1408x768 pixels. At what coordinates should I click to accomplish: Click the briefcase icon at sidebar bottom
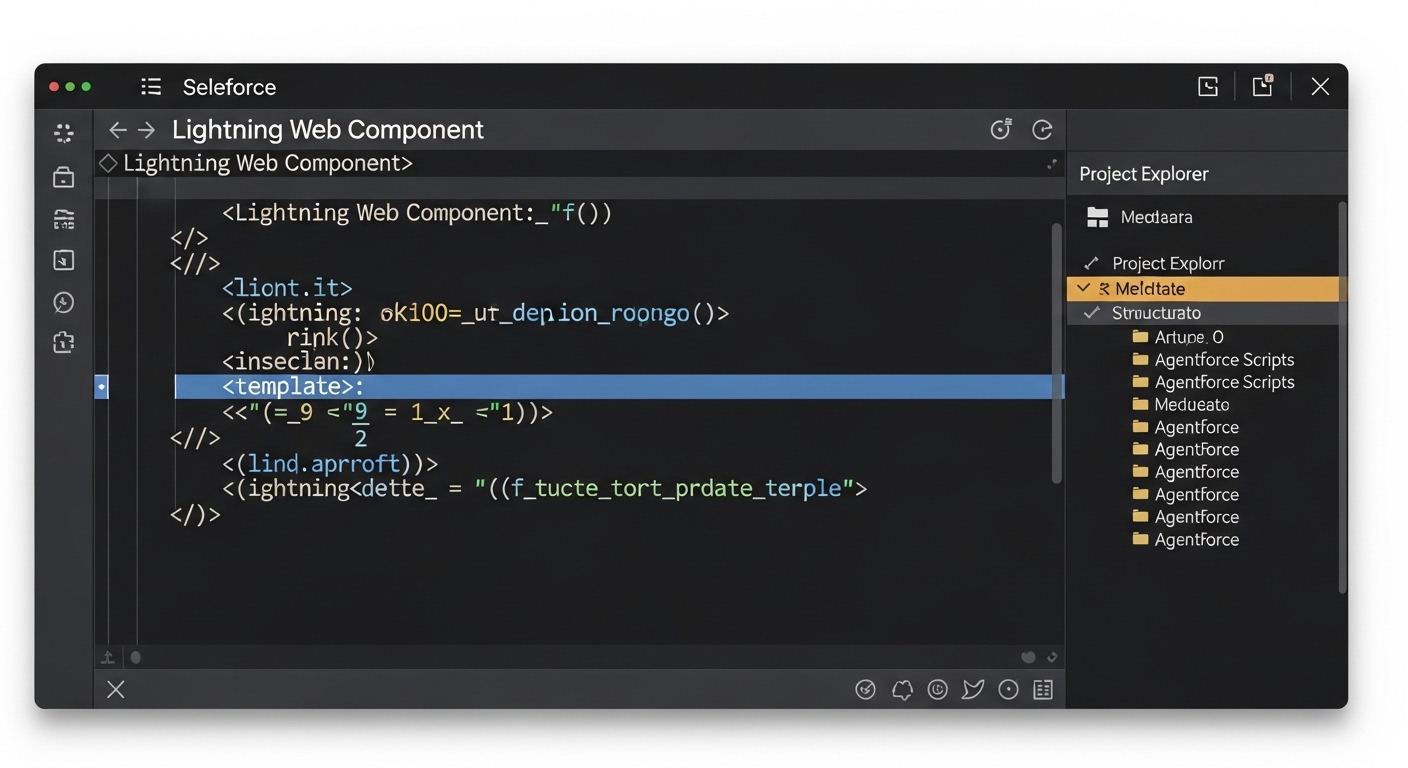pos(63,342)
